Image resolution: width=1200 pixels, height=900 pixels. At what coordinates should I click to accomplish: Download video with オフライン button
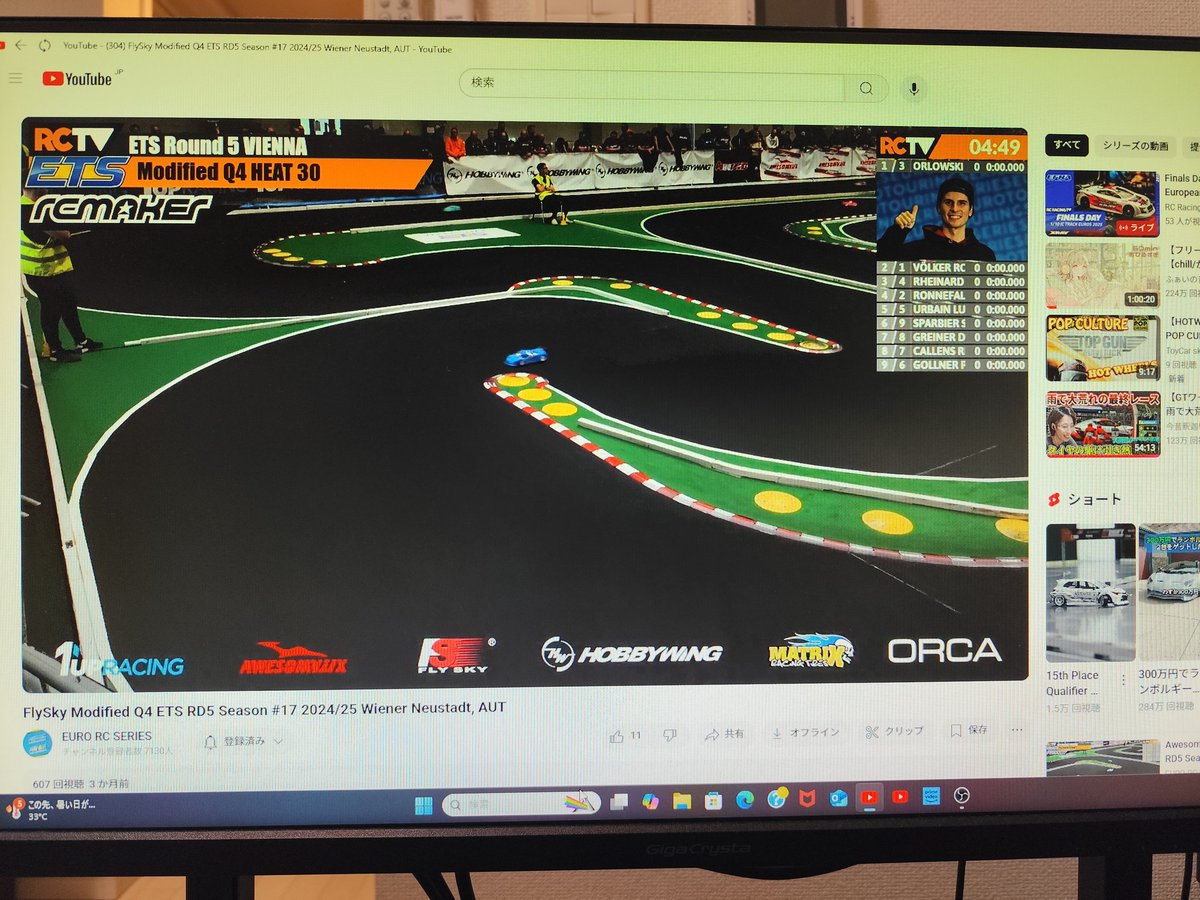click(x=804, y=732)
